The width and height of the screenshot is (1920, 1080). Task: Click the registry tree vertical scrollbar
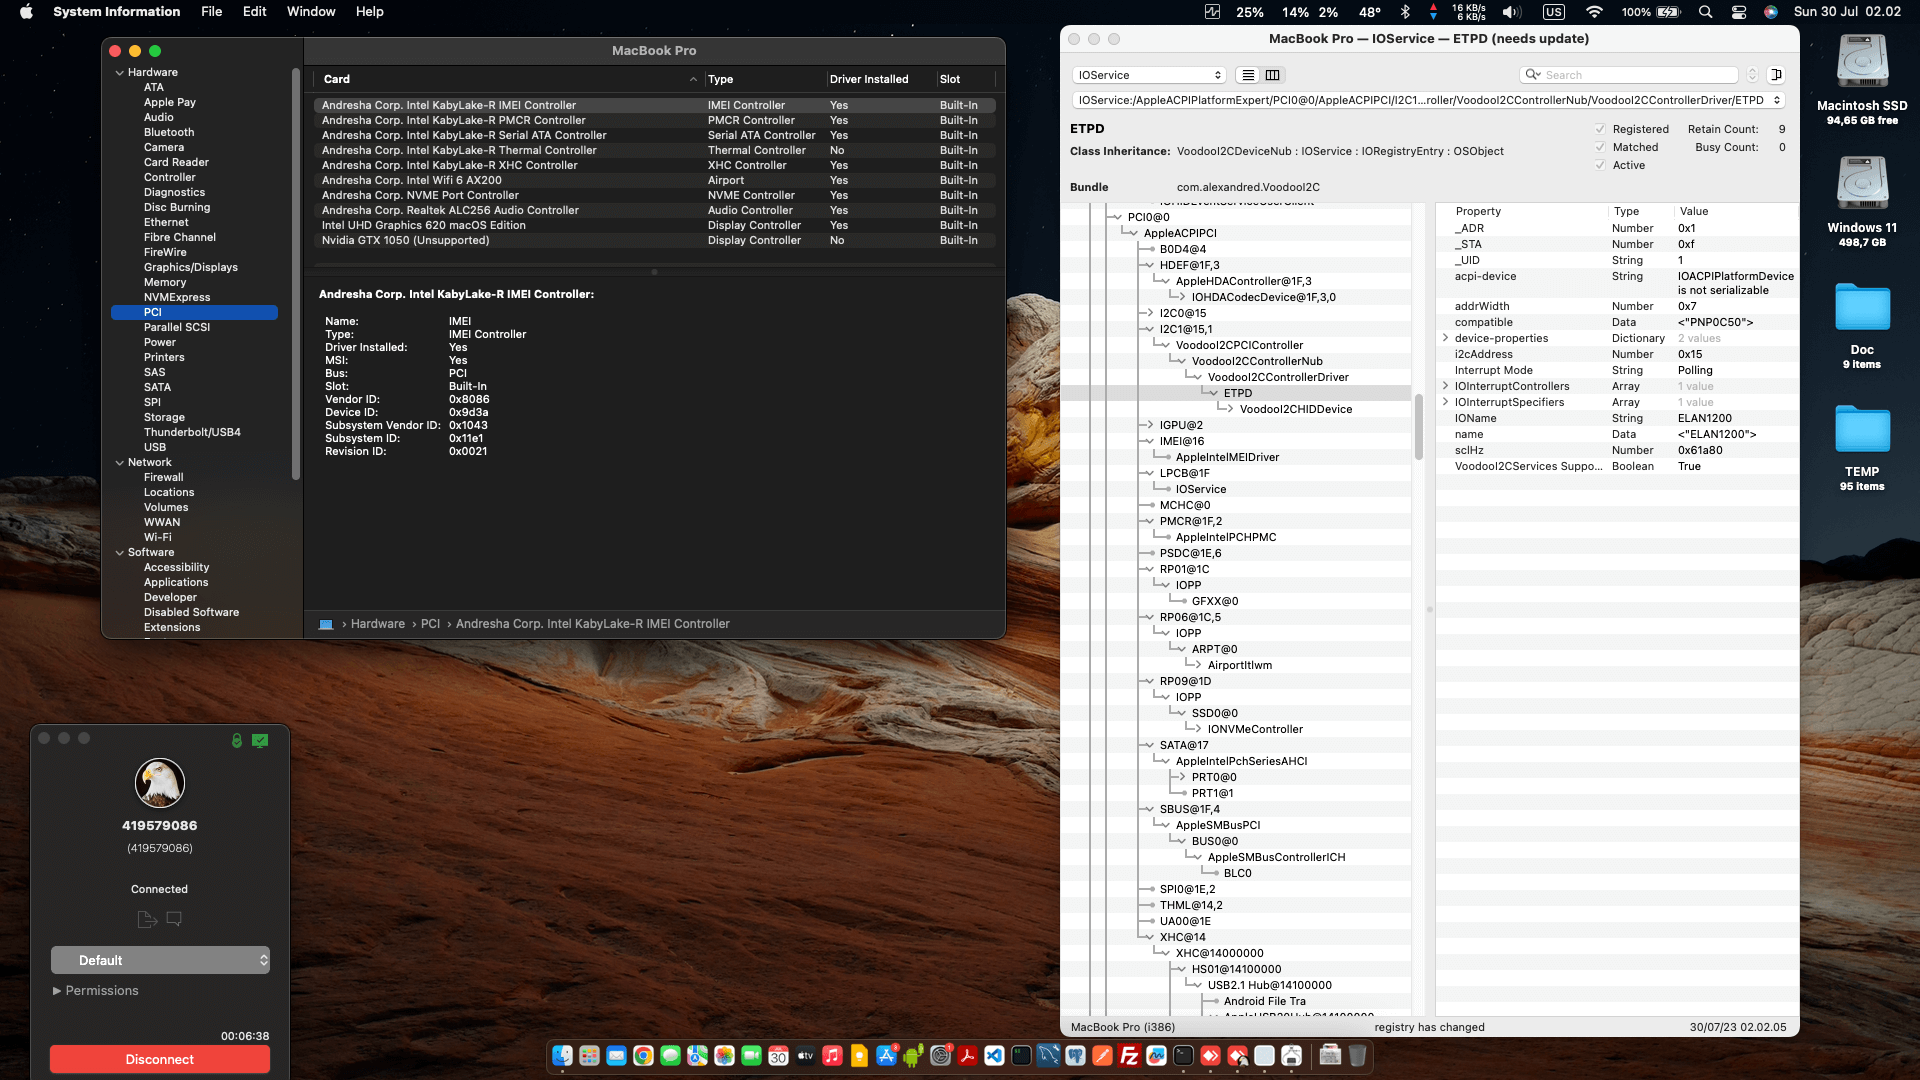[x=1418, y=427]
